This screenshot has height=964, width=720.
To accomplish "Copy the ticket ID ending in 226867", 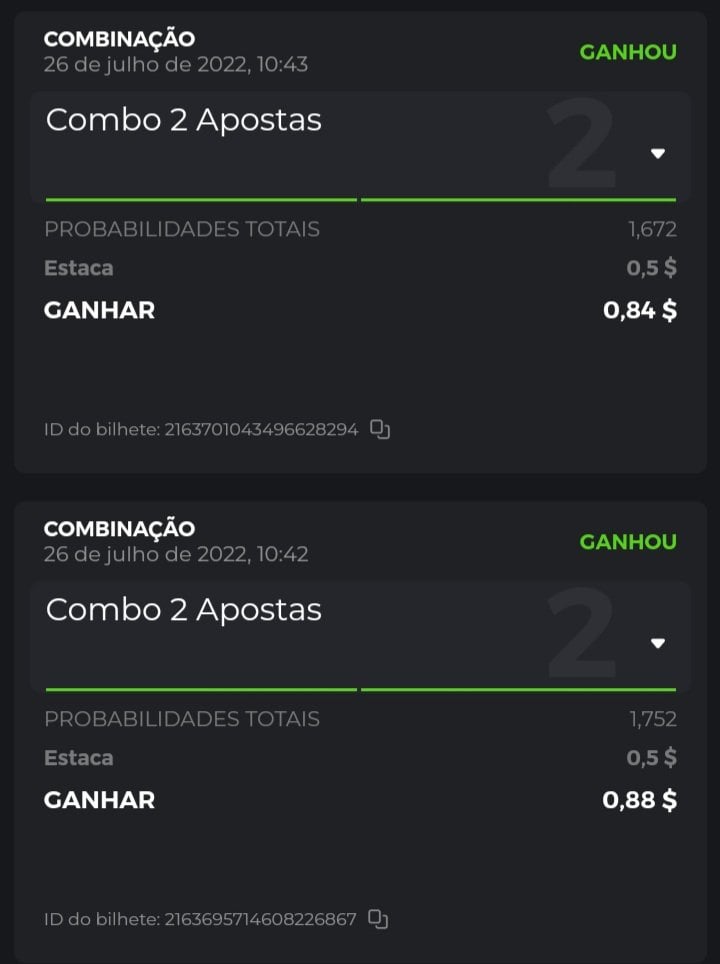I will (378, 918).
